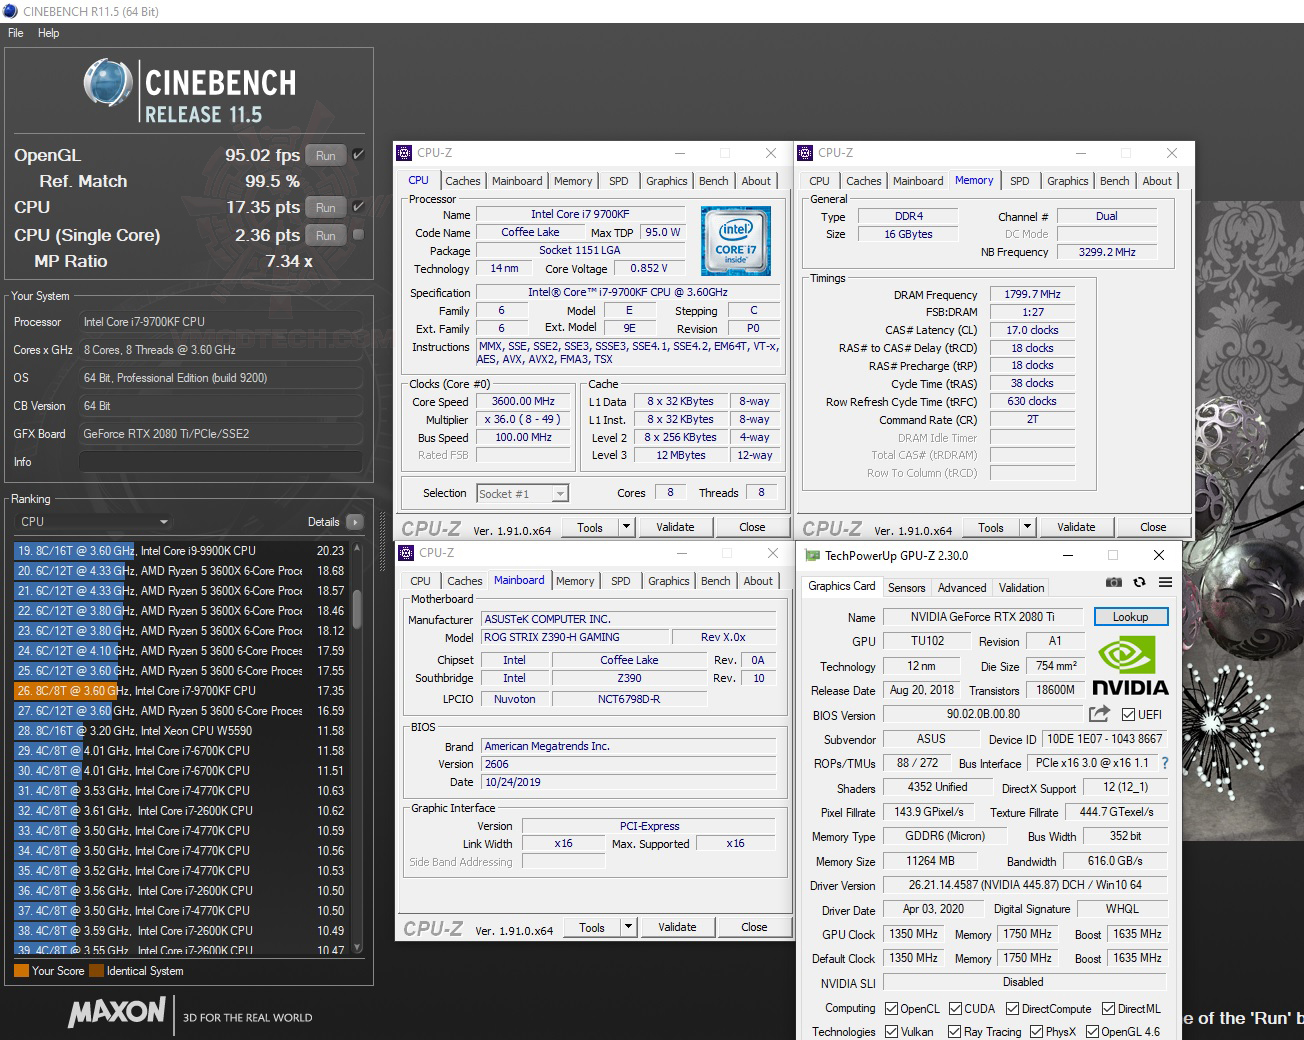Click Lookup in GPU-Z

click(1130, 617)
